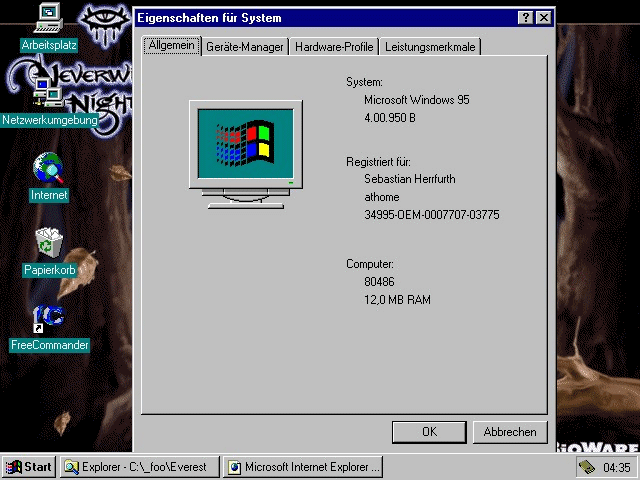
Task: Click the 'athome' organization text
Action: point(382,197)
